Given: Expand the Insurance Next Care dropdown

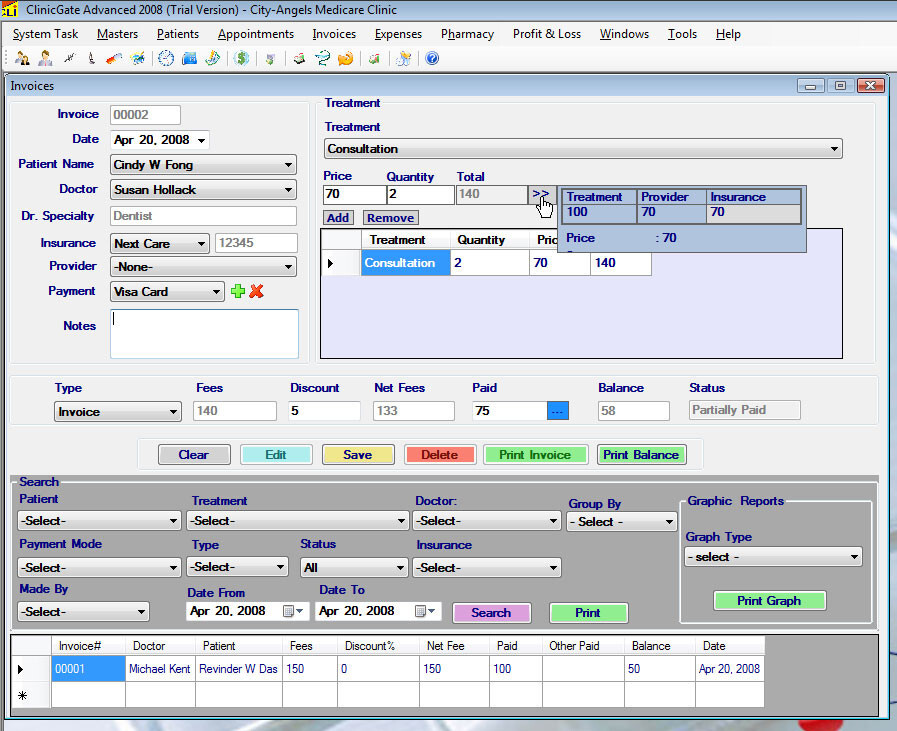Looking at the screenshot, I should 201,244.
